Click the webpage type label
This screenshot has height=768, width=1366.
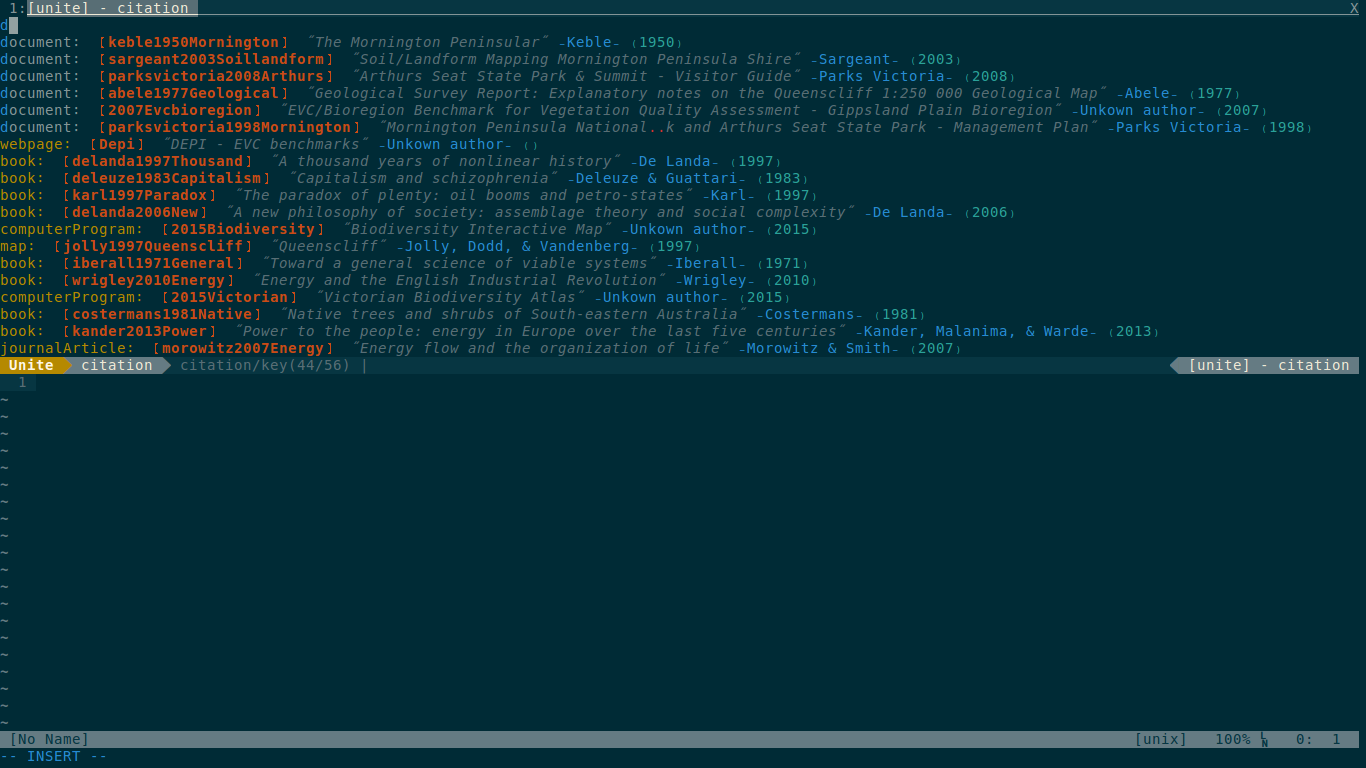pos(36,144)
